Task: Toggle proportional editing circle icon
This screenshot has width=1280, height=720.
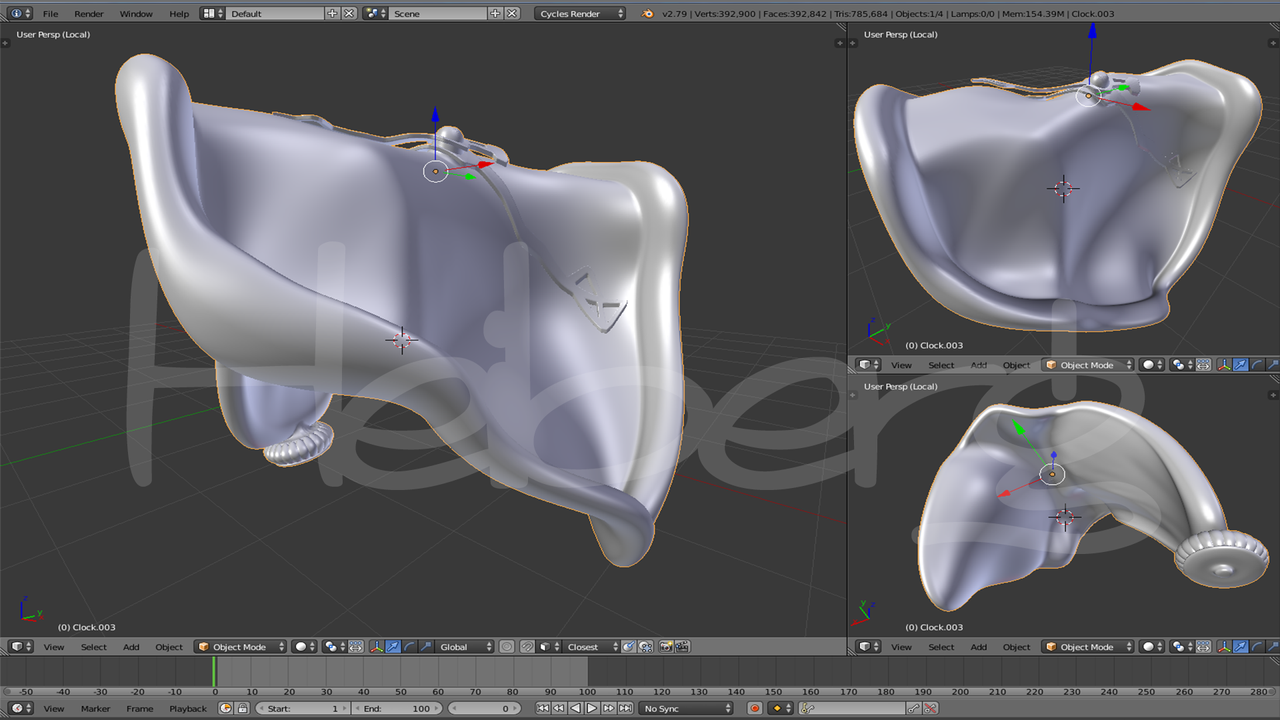Action: [507, 647]
